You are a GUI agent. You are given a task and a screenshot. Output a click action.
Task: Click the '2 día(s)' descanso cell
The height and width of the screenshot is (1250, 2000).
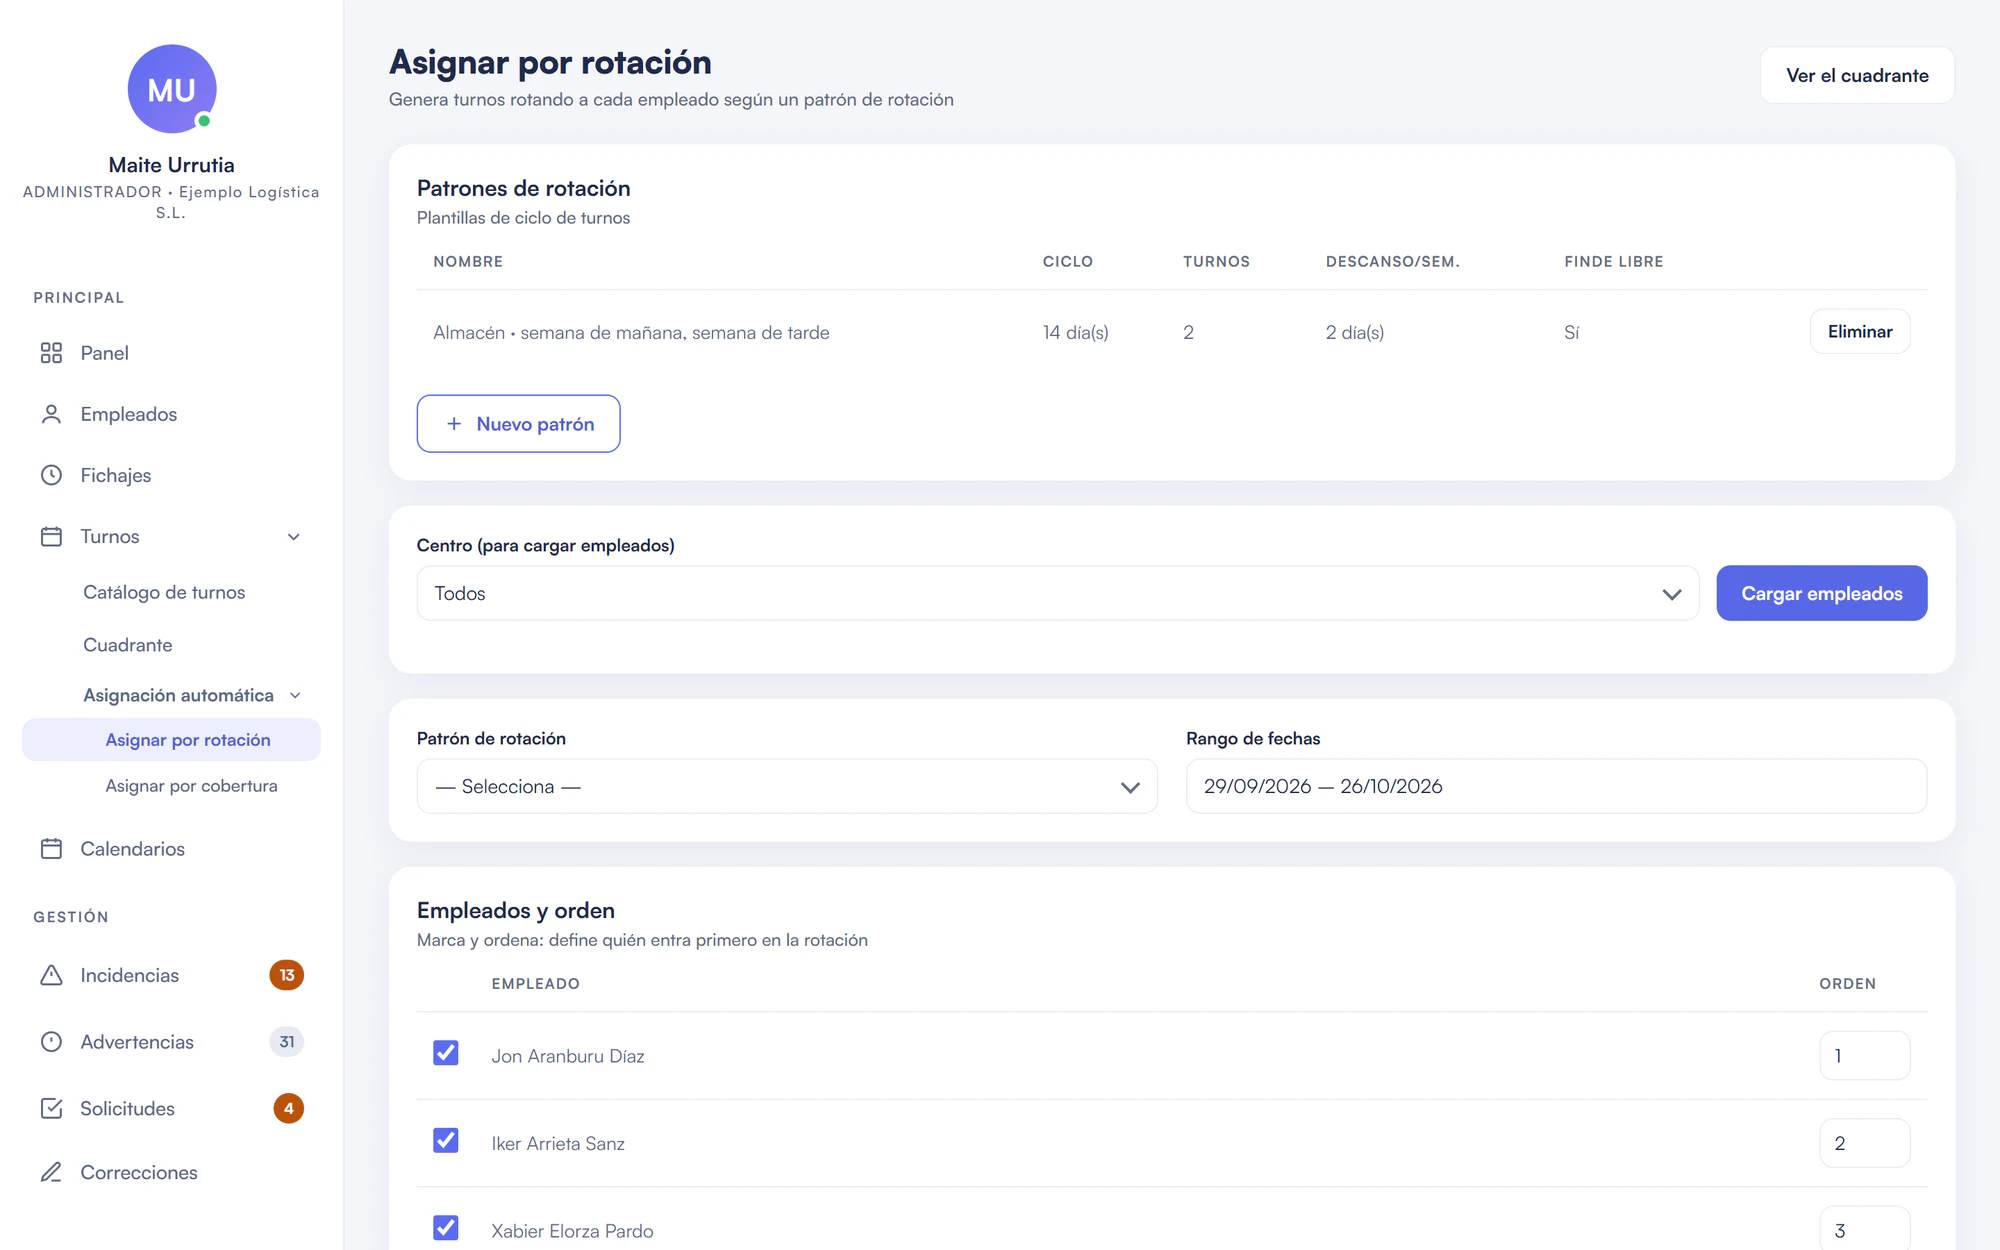point(1355,332)
